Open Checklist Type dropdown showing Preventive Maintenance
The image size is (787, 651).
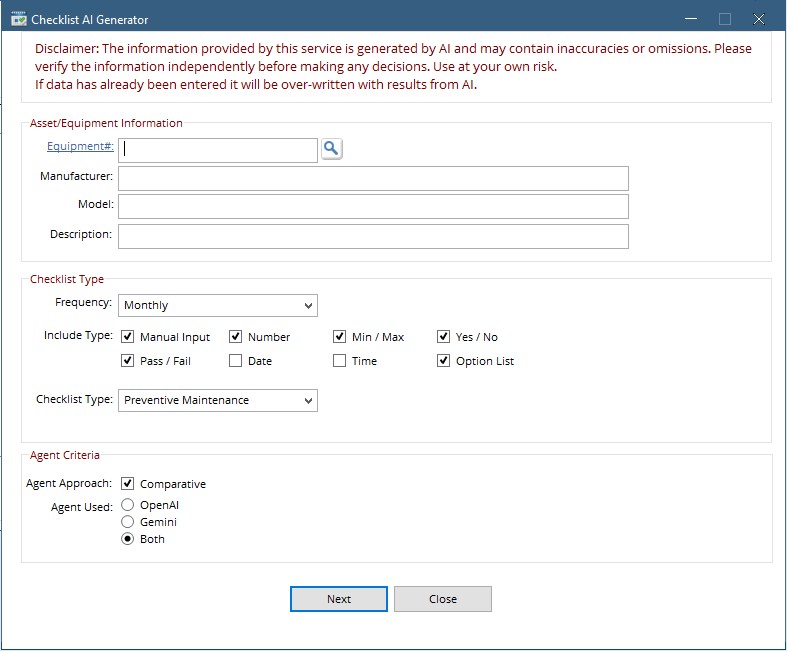tap(218, 400)
